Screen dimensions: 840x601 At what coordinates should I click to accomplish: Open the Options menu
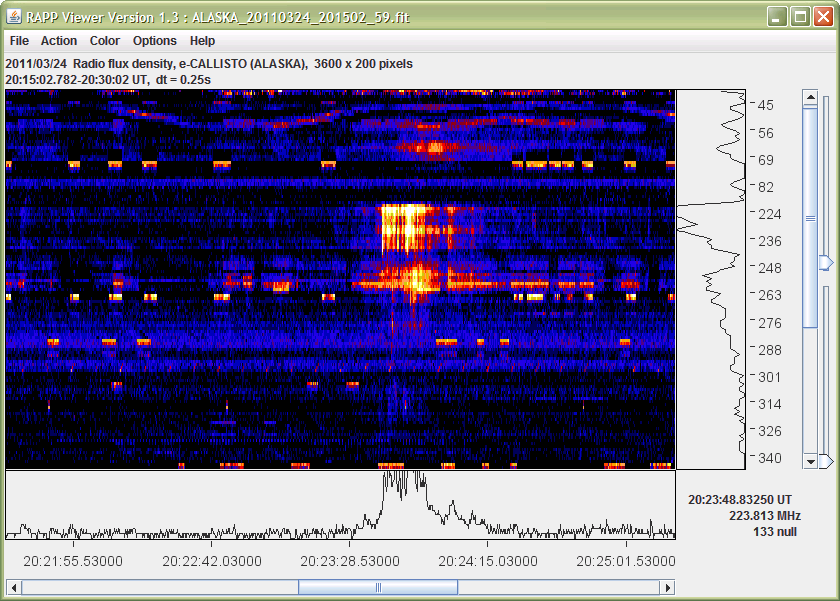tap(154, 41)
